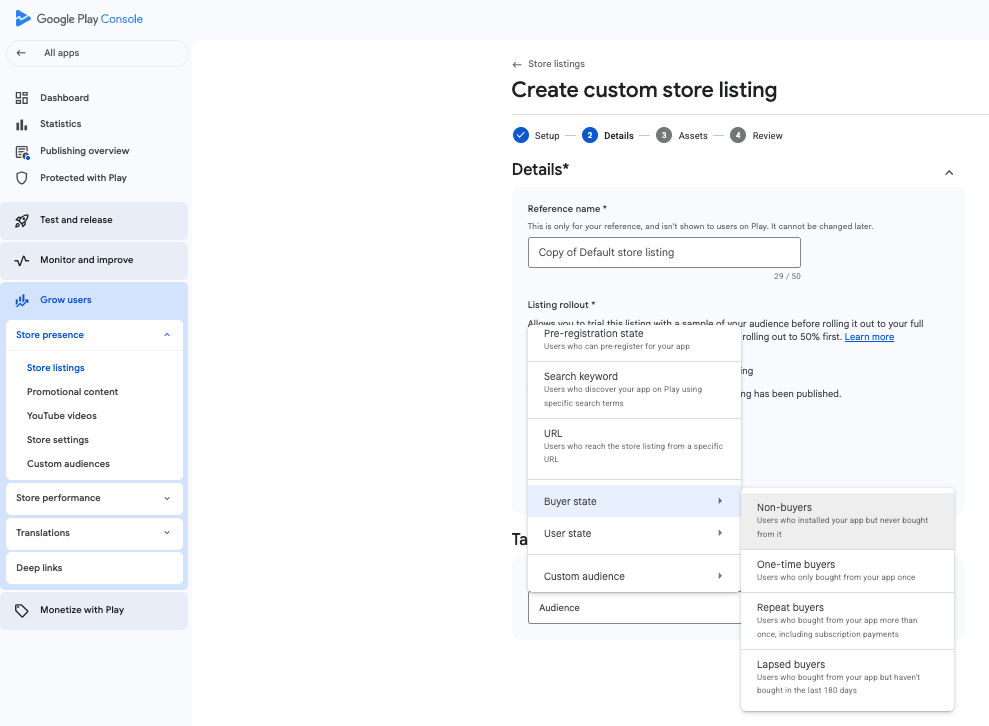
Task: Click the step 2 Details circle
Action: coord(590,135)
